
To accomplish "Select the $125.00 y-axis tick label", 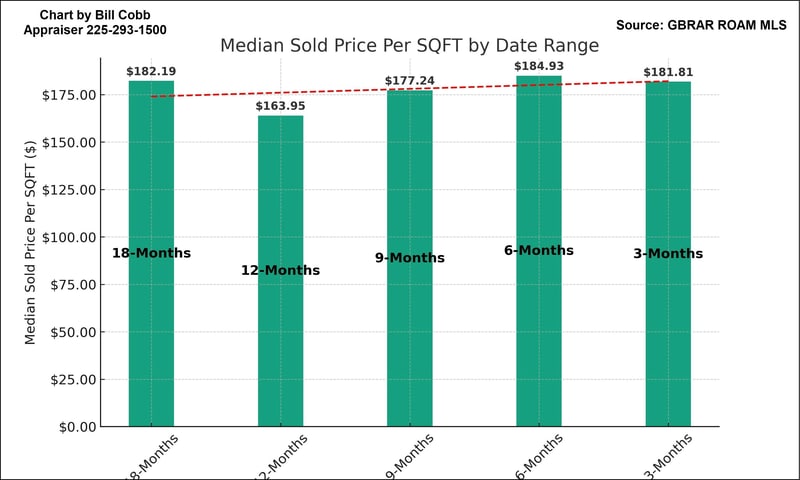I will click(x=69, y=190).
